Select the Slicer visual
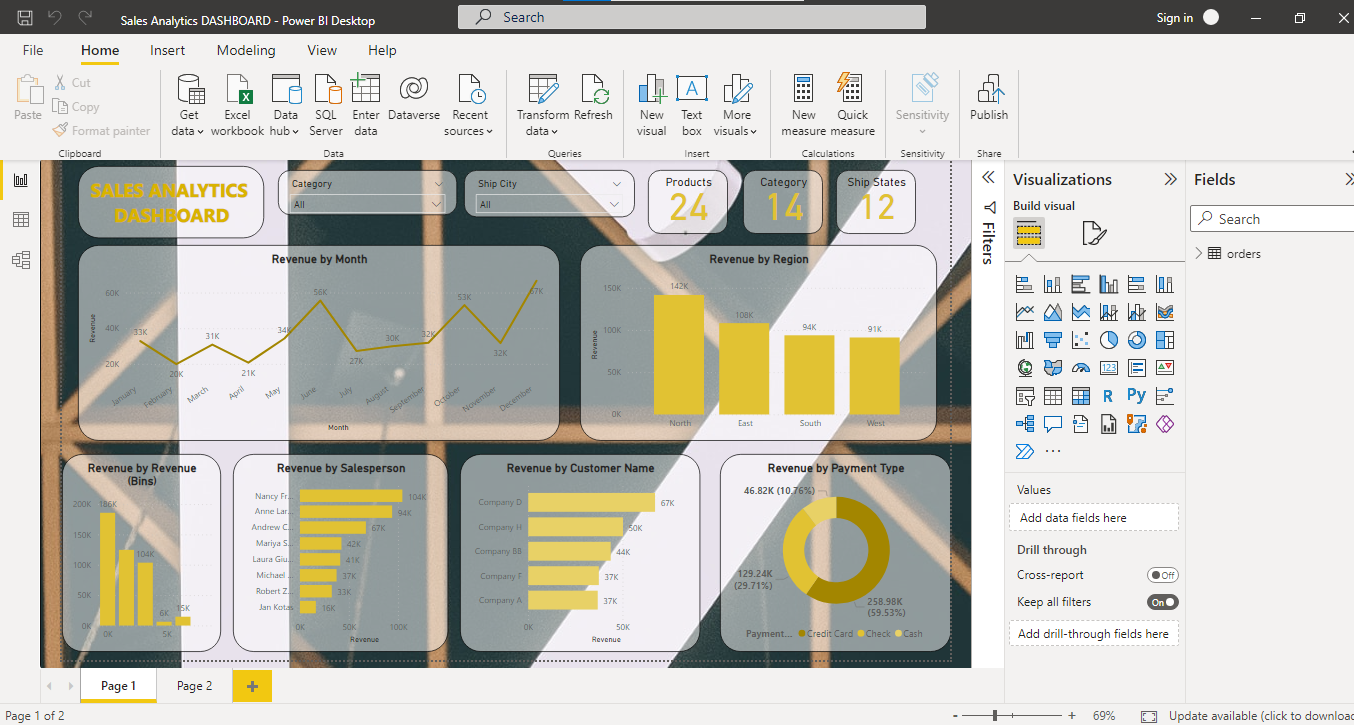Image resolution: width=1354 pixels, height=725 pixels. [x=1024, y=395]
